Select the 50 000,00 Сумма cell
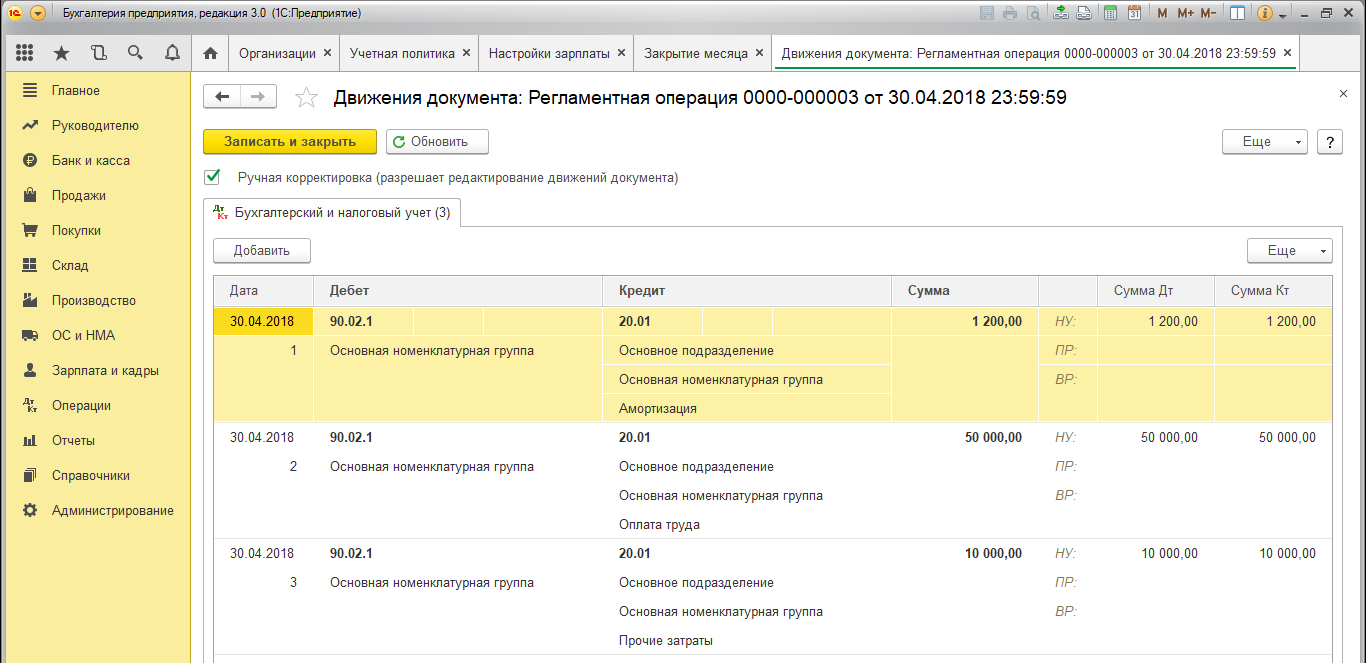Image resolution: width=1366 pixels, height=663 pixels. click(965, 437)
